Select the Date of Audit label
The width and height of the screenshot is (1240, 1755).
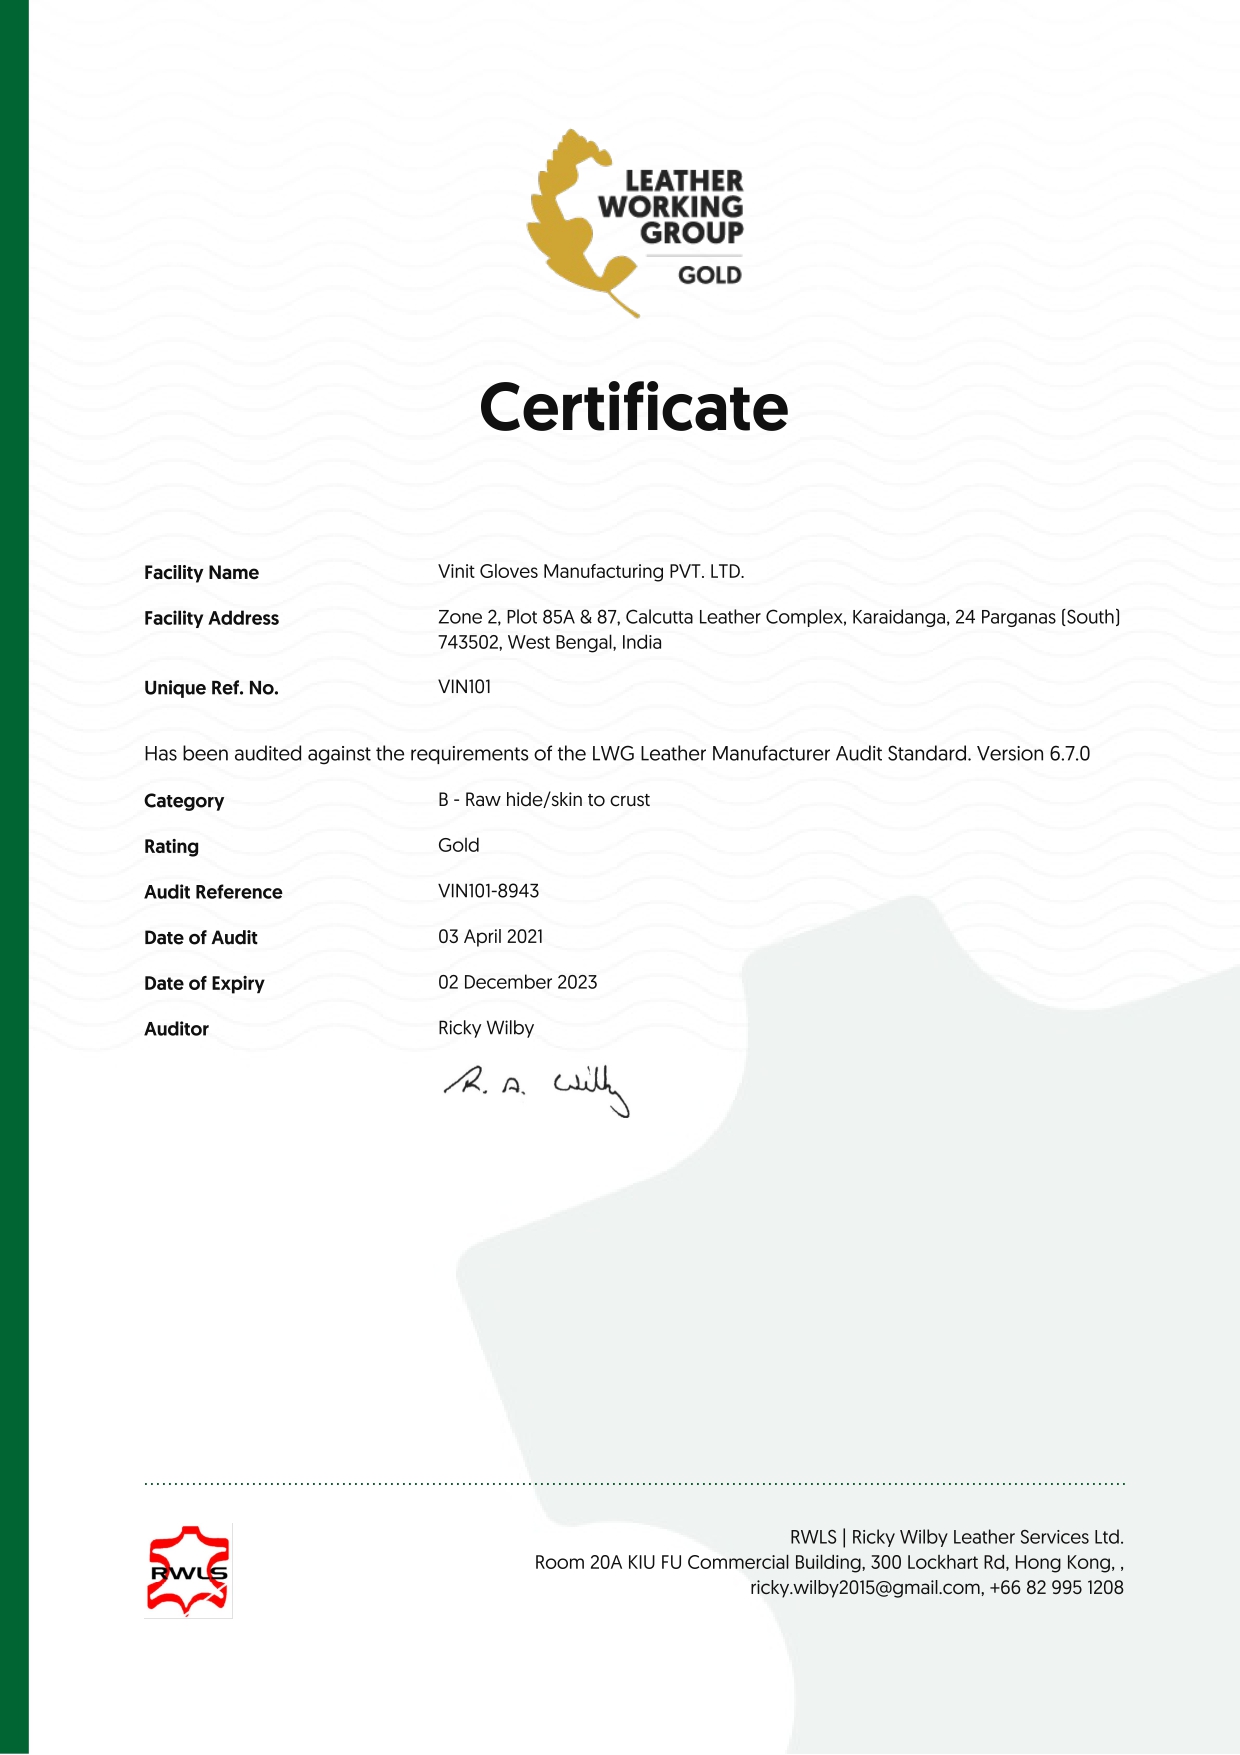201,938
